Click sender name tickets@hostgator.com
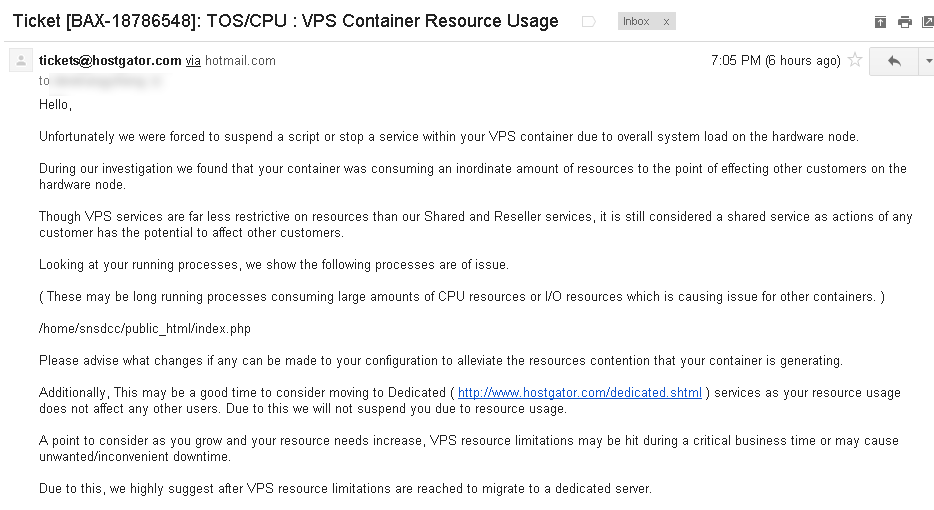Screen dimensions: 934x510 pos(110,61)
